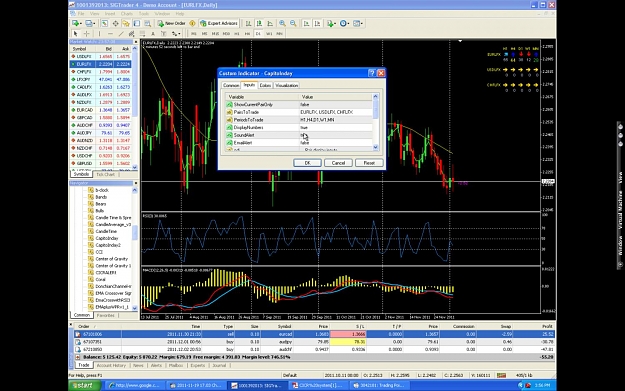Switch chart to D1 timeframe
The height and width of the screenshot is (391, 625).
258,34
